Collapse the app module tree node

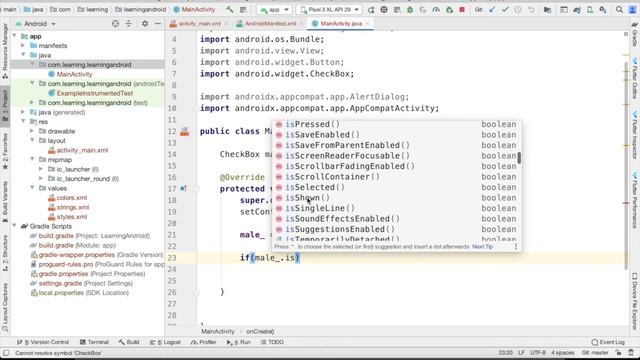point(15,36)
